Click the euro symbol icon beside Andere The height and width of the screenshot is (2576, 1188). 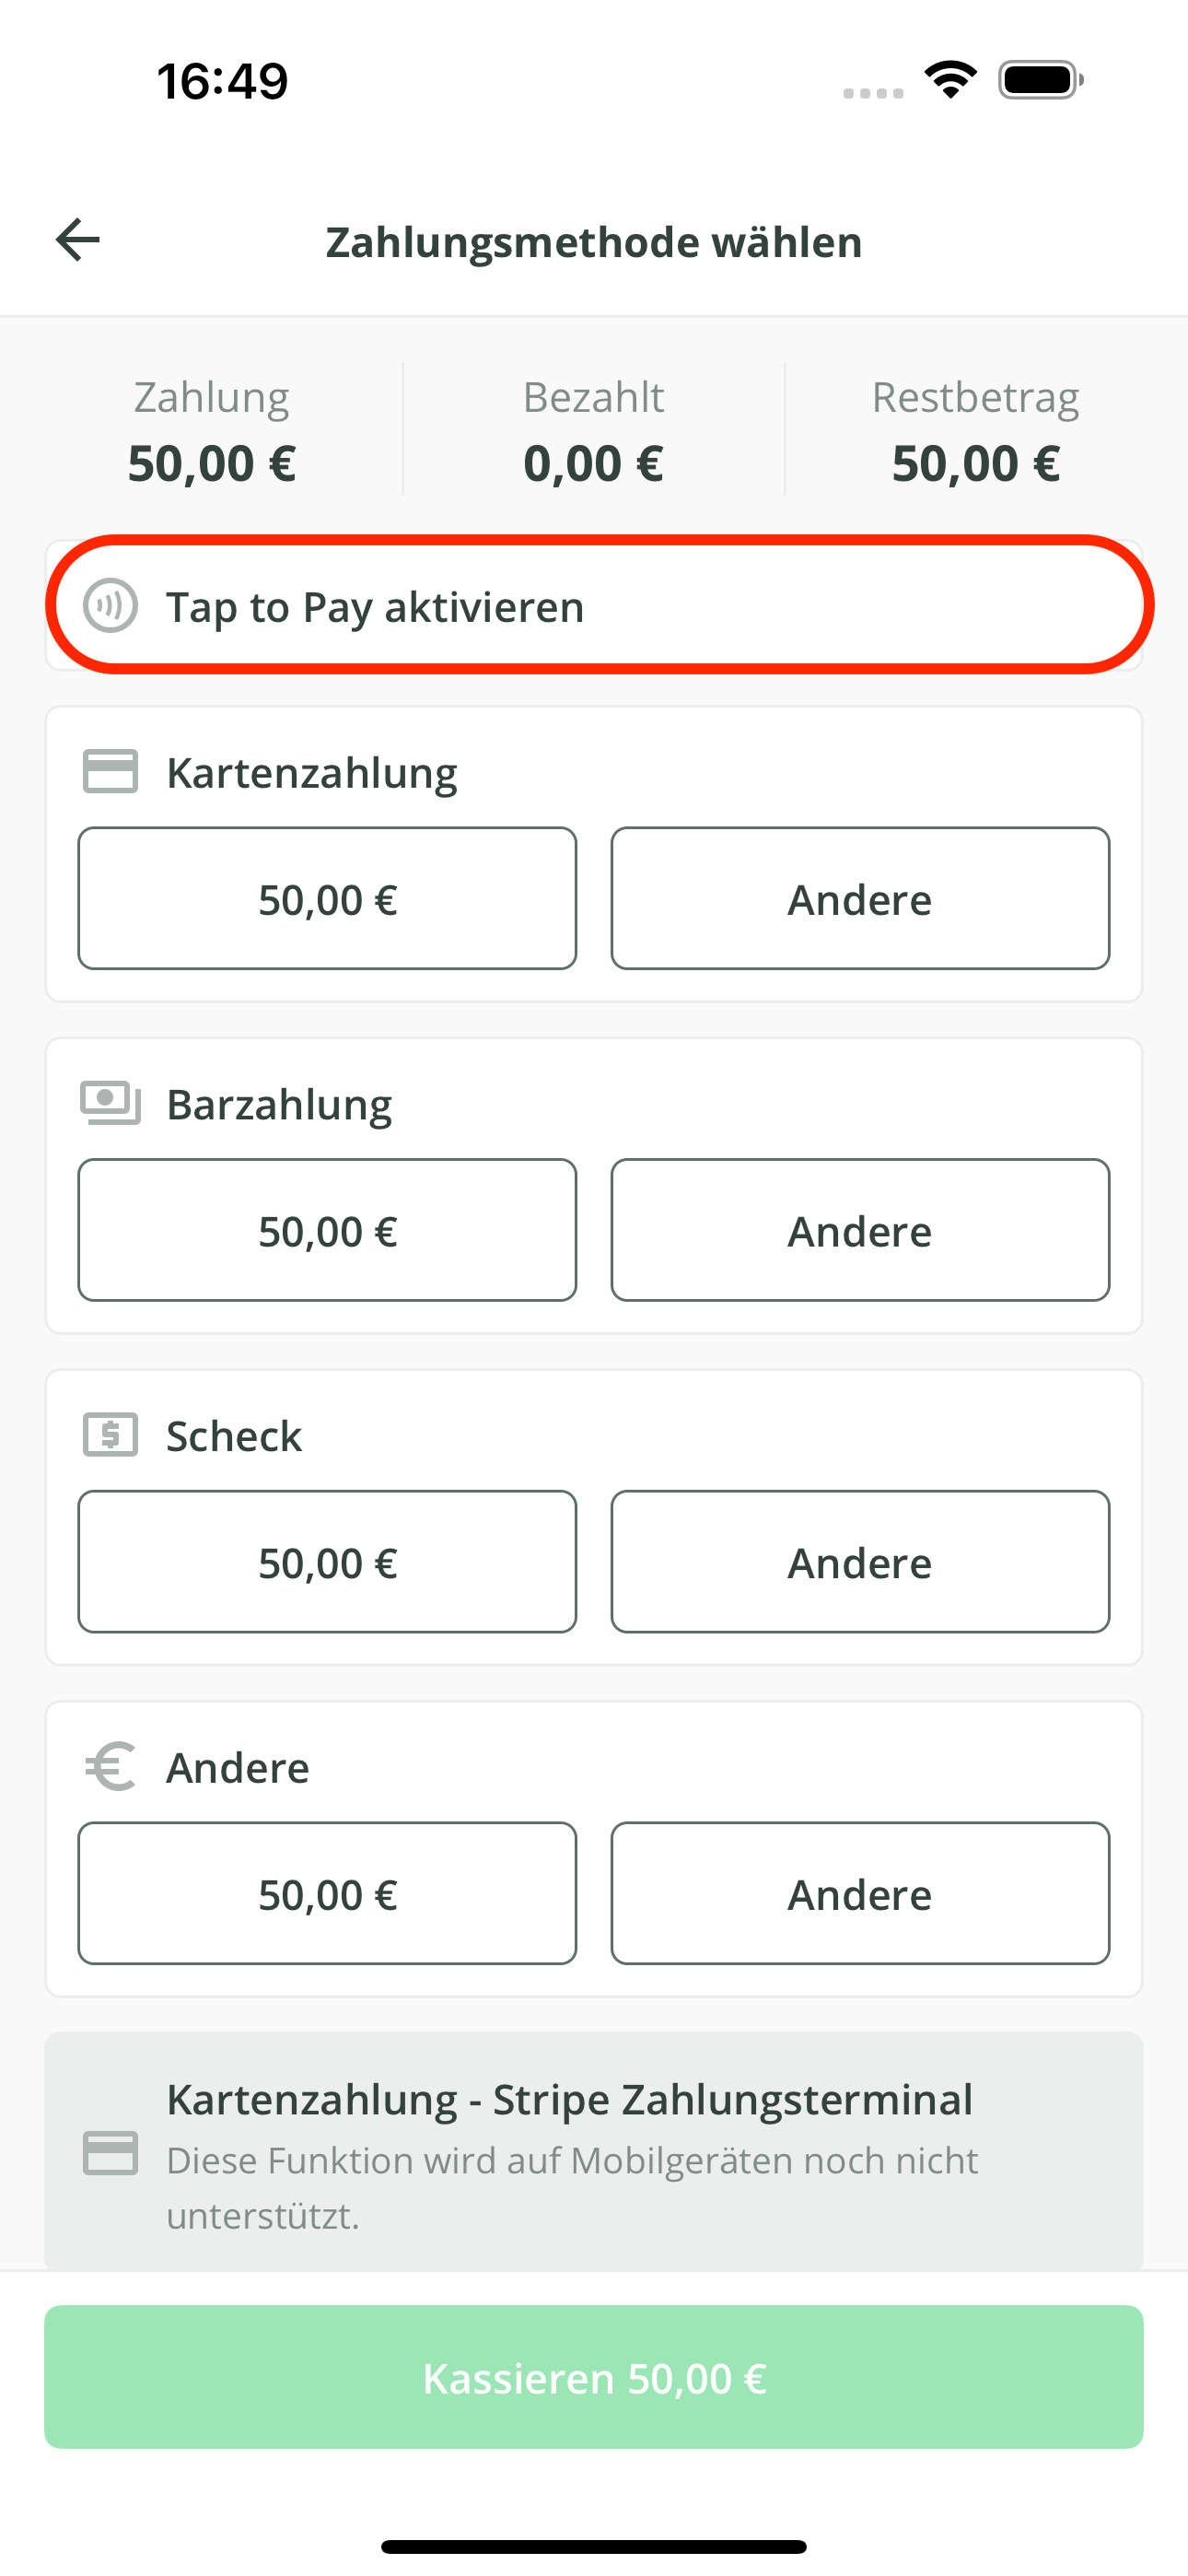pyautogui.click(x=110, y=1767)
